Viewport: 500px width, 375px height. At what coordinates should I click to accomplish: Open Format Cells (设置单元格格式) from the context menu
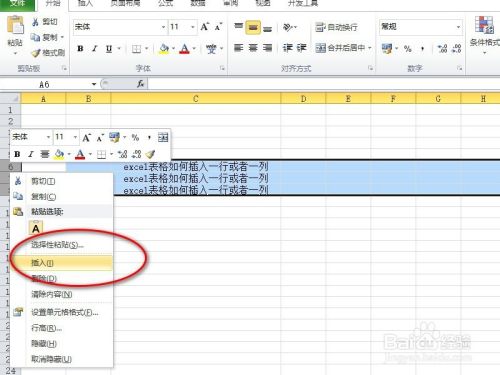coord(62,312)
